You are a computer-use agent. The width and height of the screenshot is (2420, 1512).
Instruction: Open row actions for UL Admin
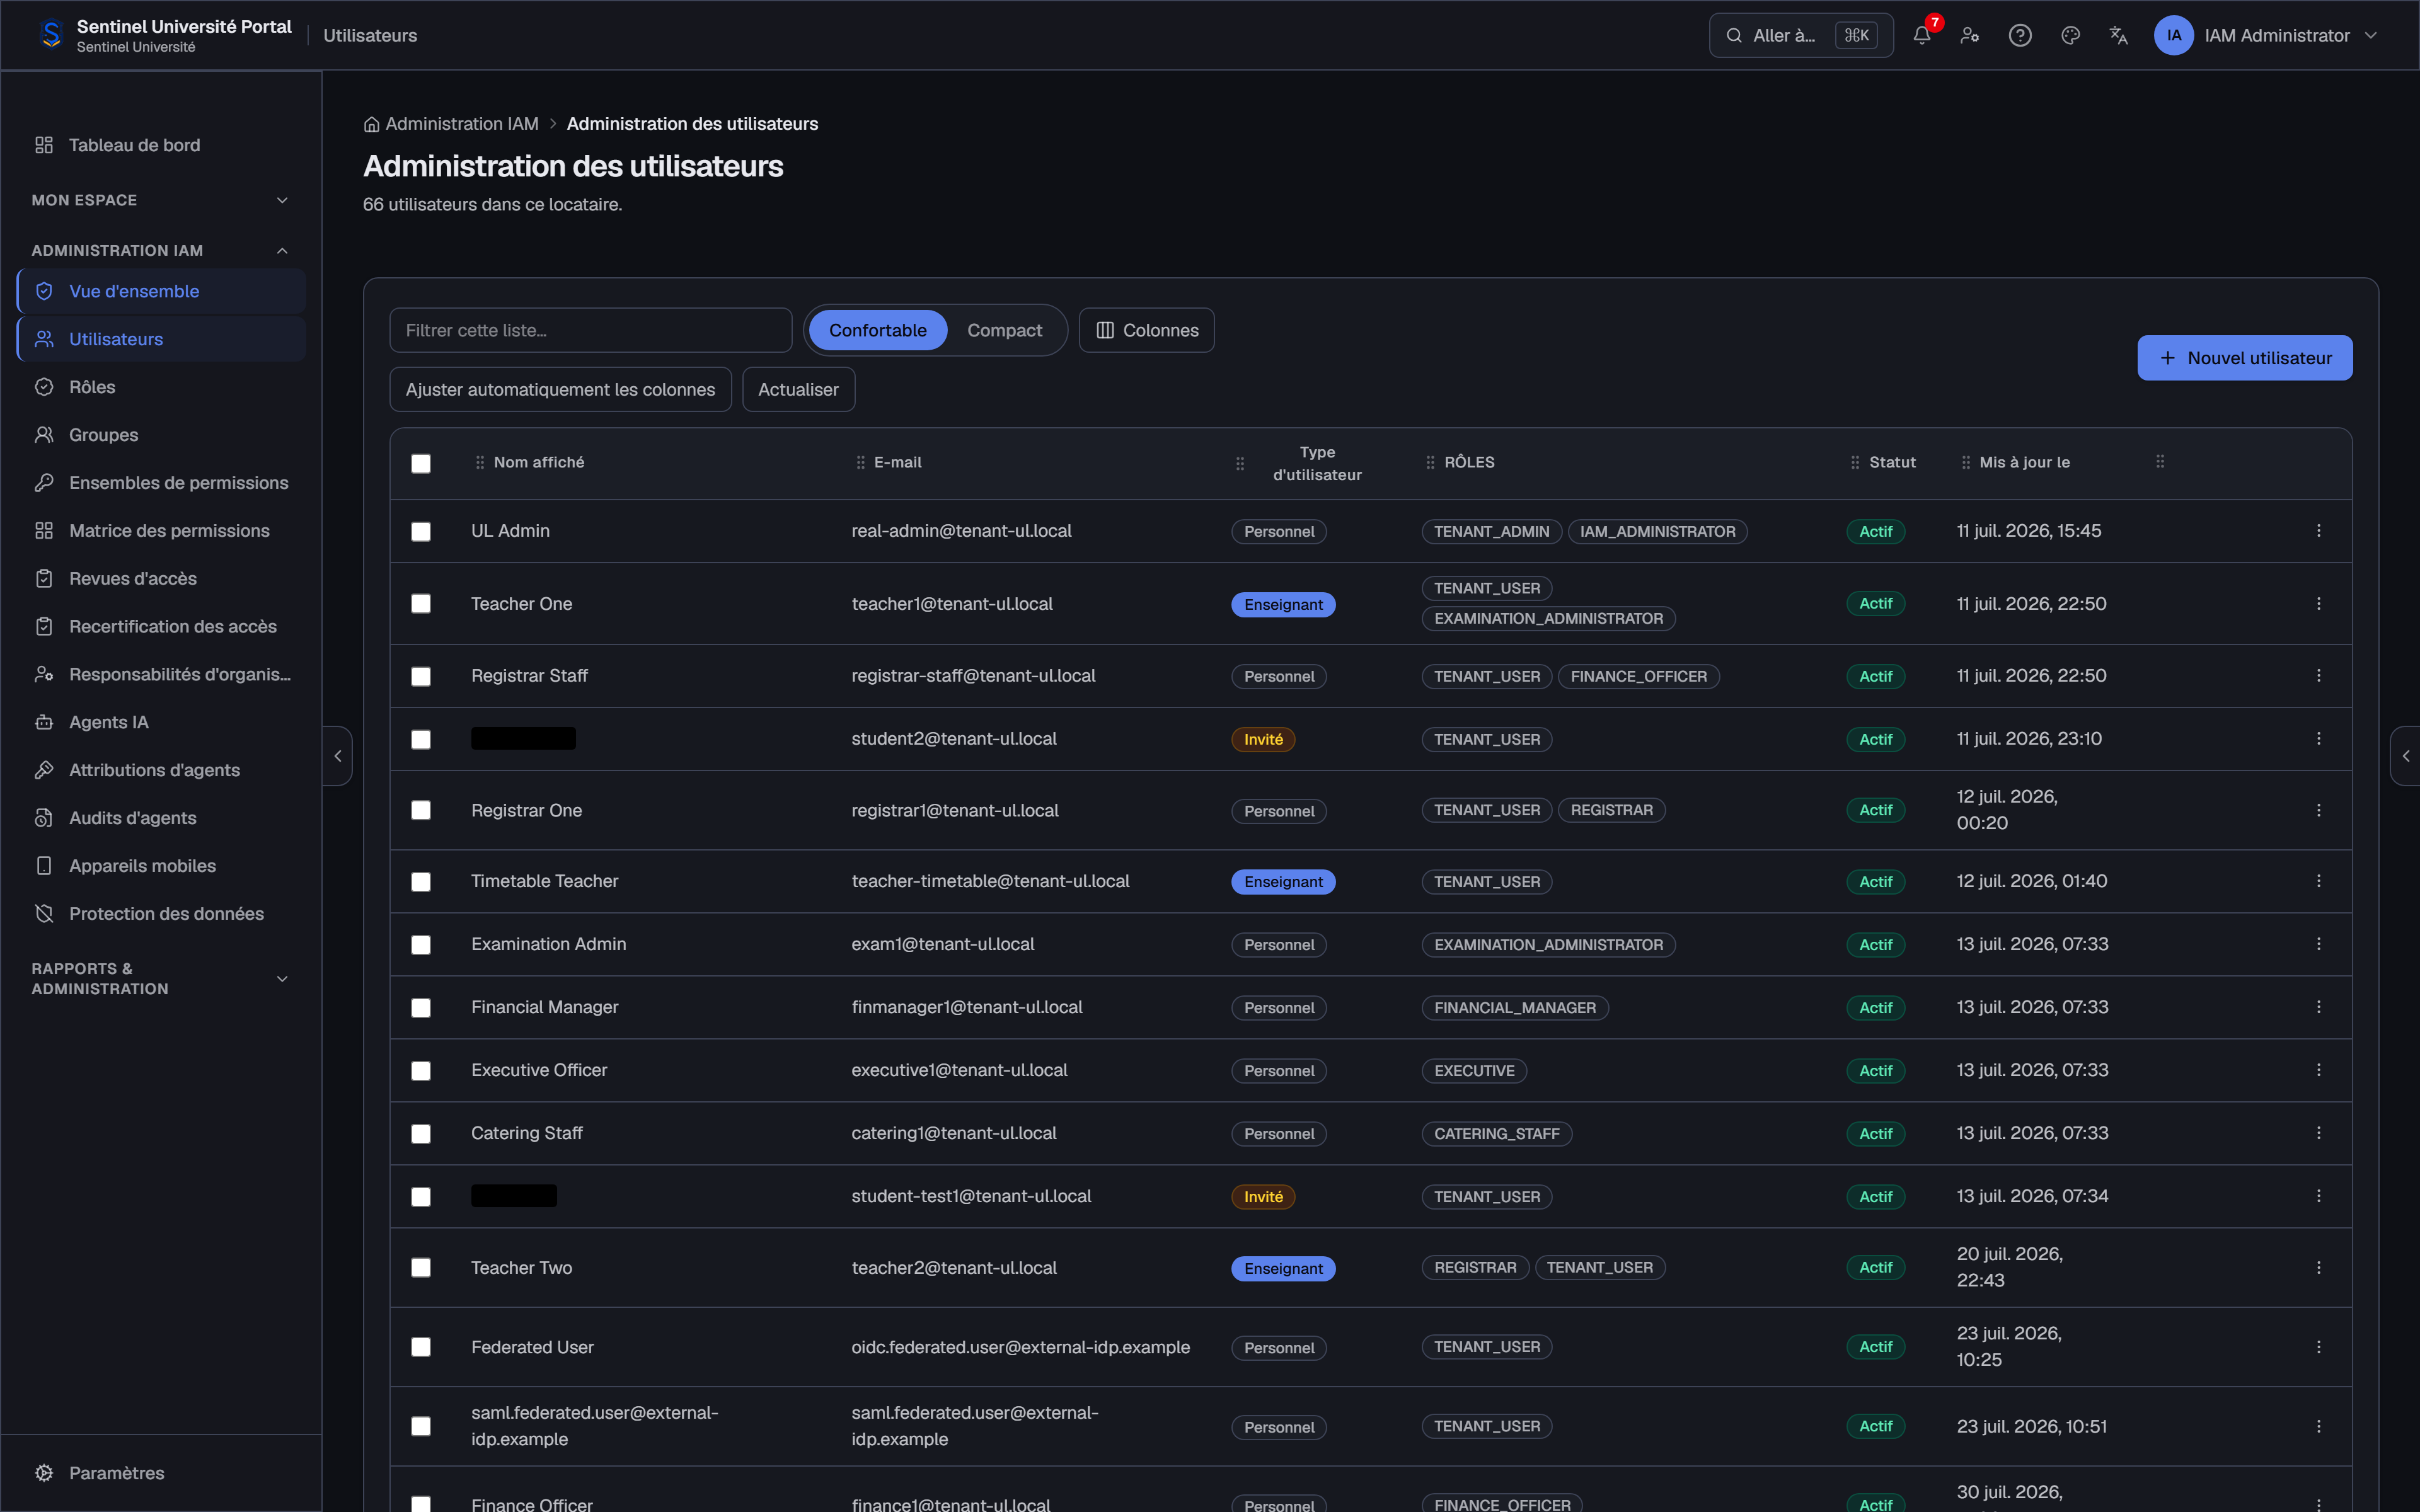coord(2318,531)
